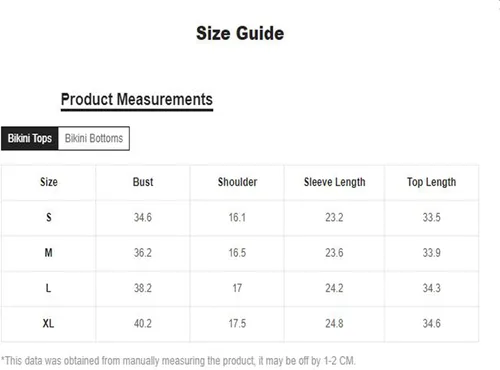Switch to the Bikini Bottoms tab
Image resolution: width=500 pixels, height=370 pixels.
pyautogui.click(x=94, y=138)
